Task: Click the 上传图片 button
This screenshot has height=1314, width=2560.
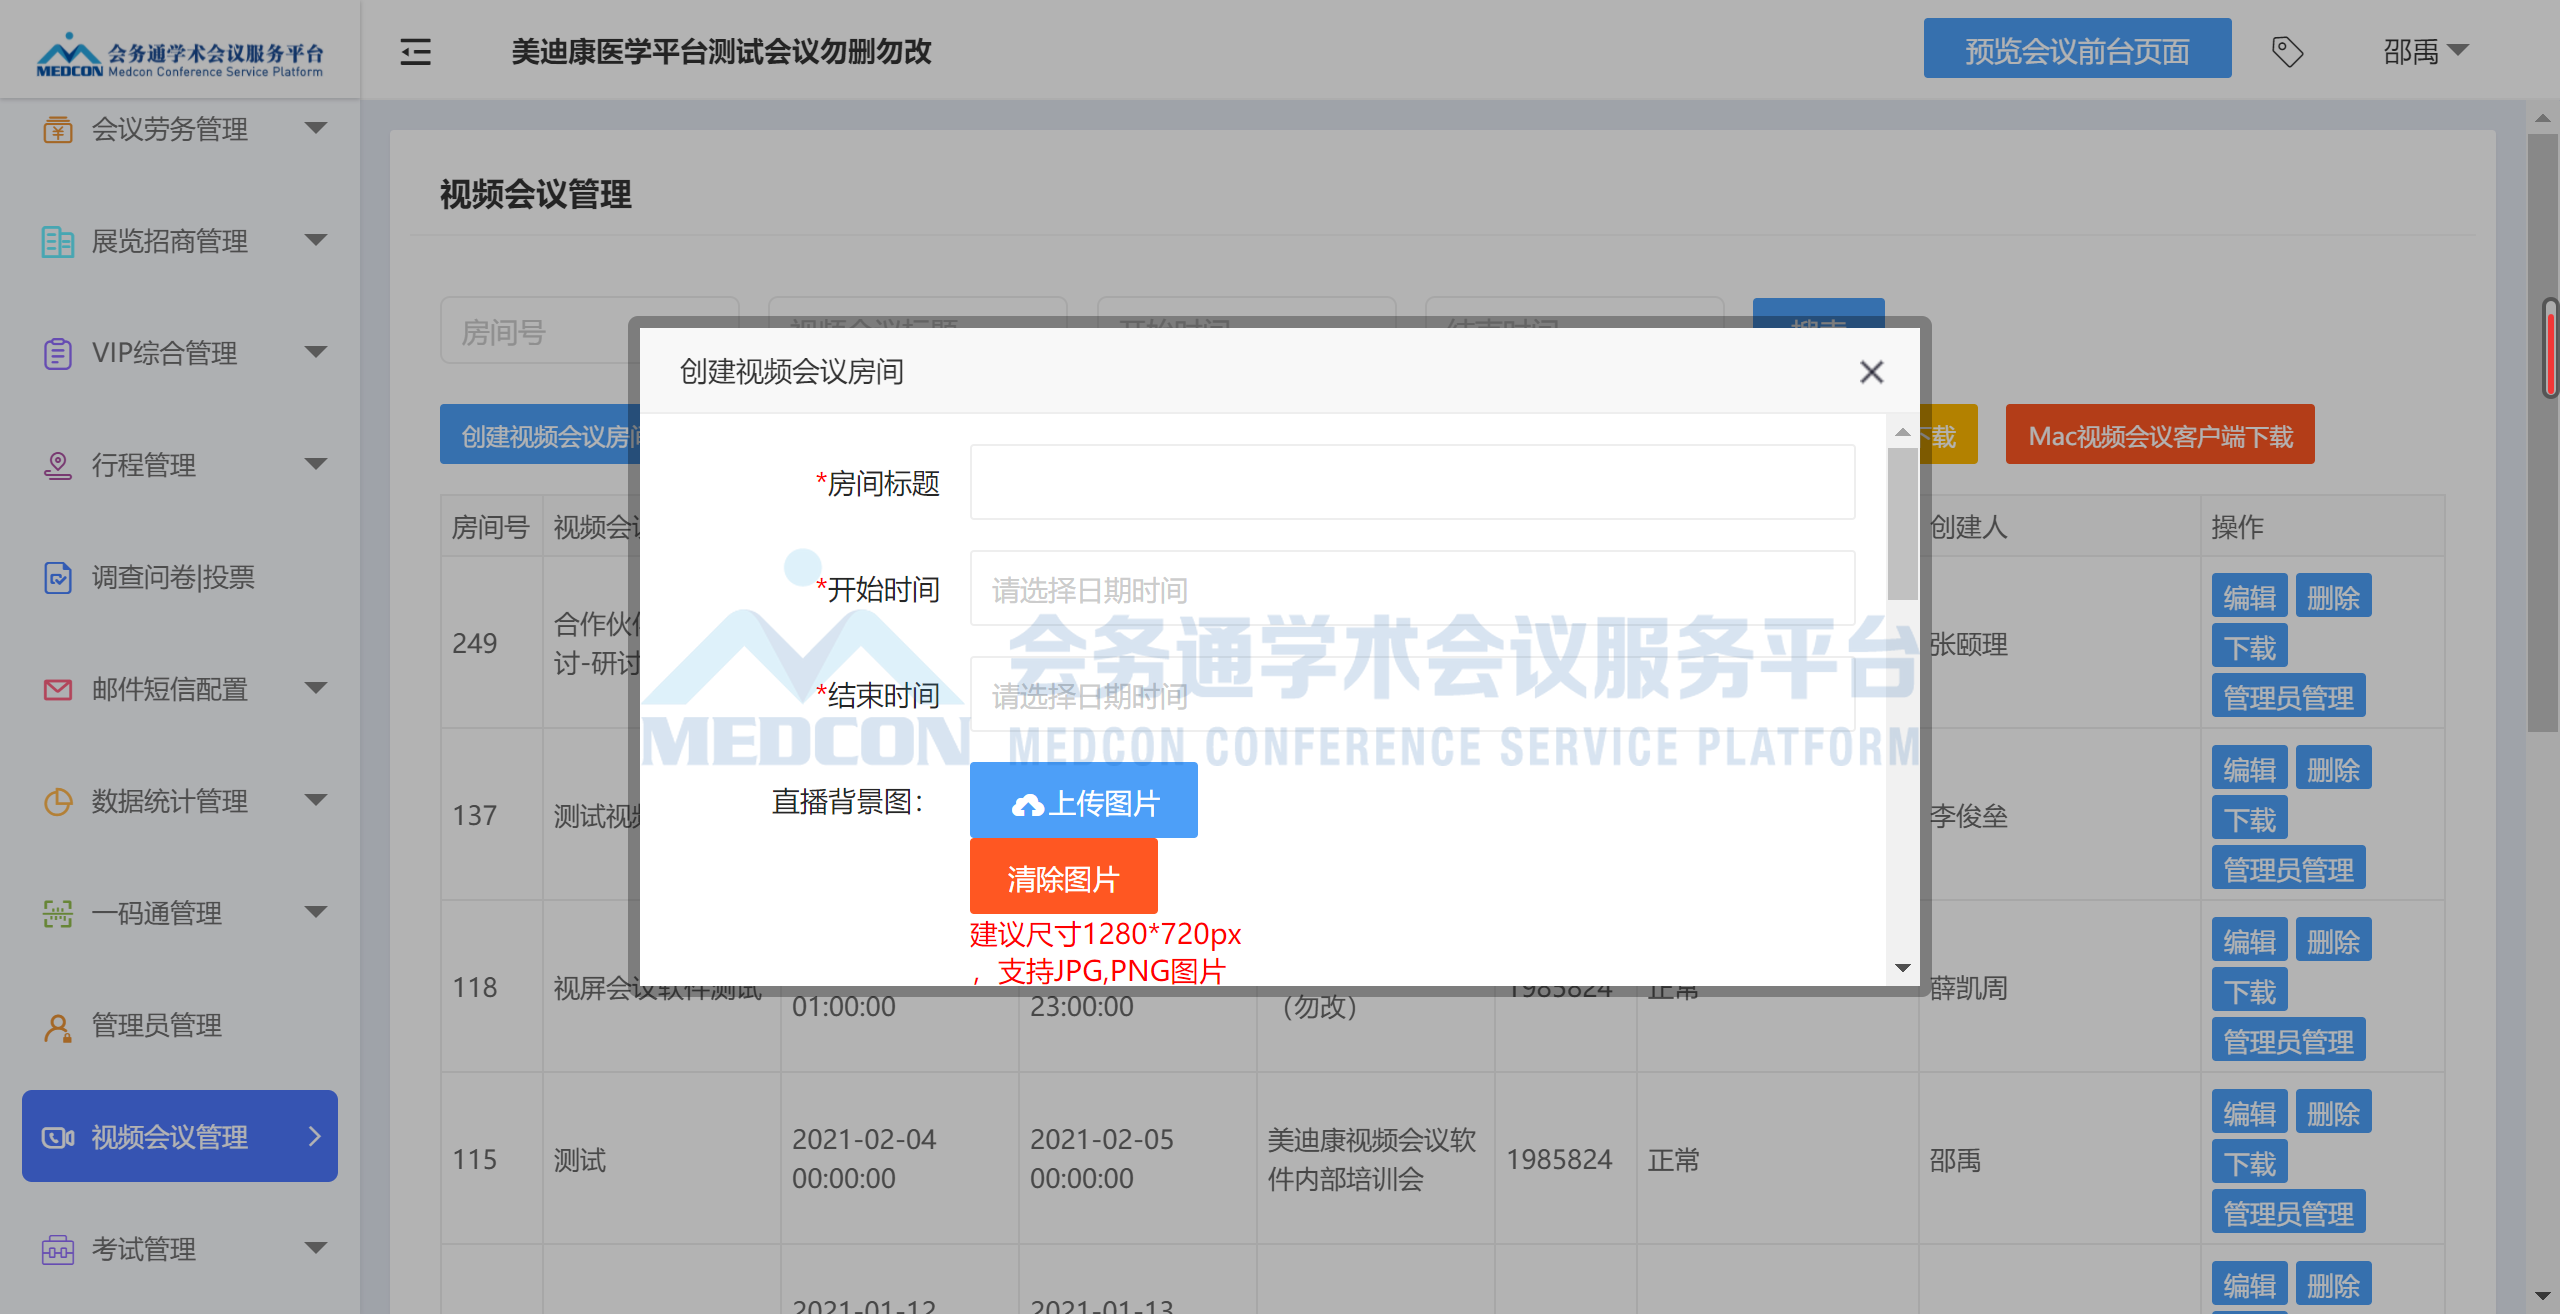Action: pyautogui.click(x=1083, y=800)
